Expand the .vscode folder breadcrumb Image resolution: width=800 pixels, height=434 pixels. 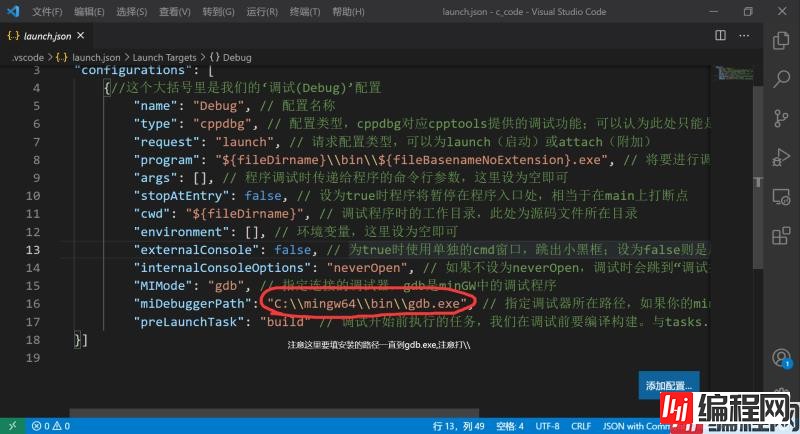tap(32, 58)
